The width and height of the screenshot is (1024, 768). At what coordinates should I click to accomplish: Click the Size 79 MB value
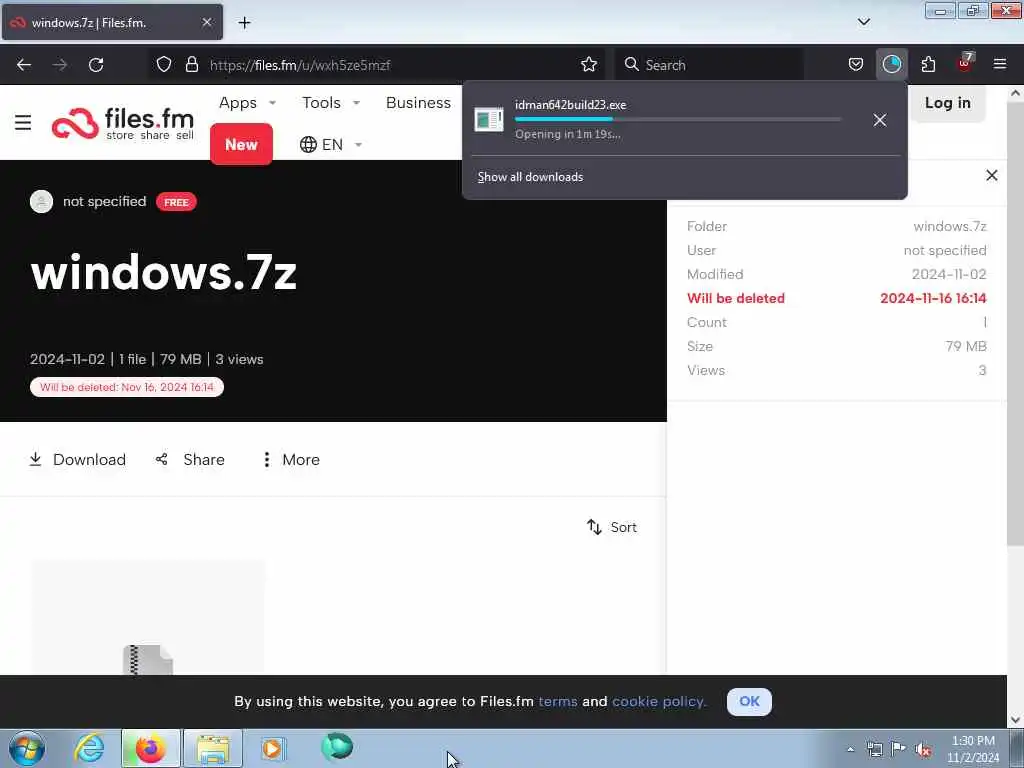tap(966, 346)
